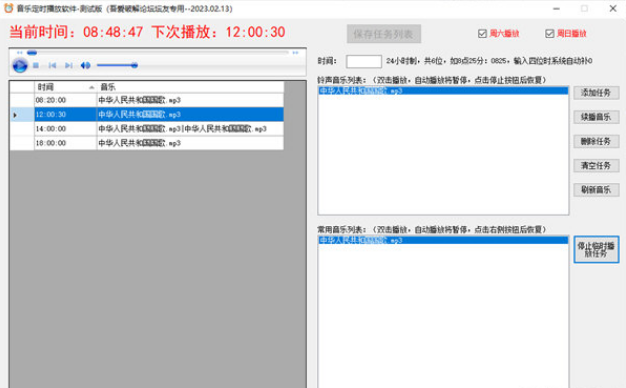Viewport: 626px width, 388px height.
Task: Focus the 时间 input field
Action: point(364,61)
